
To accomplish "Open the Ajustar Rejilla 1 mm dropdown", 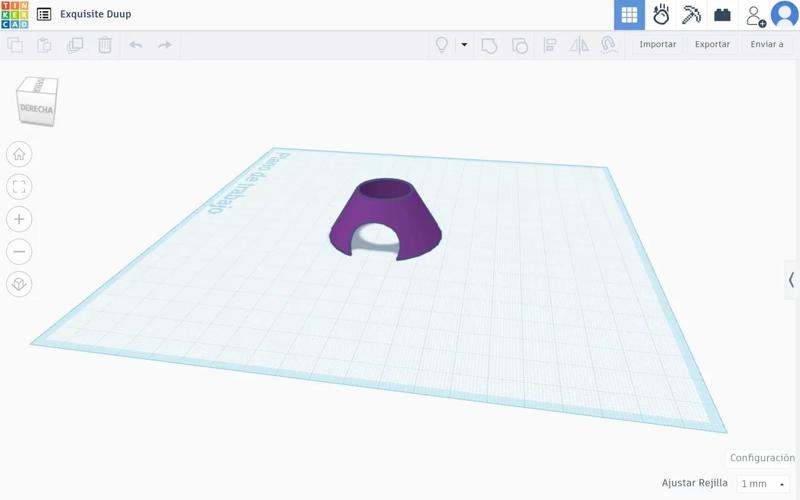I will point(764,484).
